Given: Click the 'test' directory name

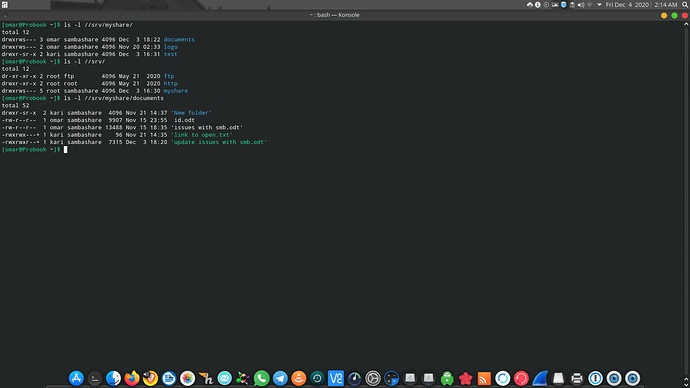Looking at the screenshot, I should [x=171, y=54].
